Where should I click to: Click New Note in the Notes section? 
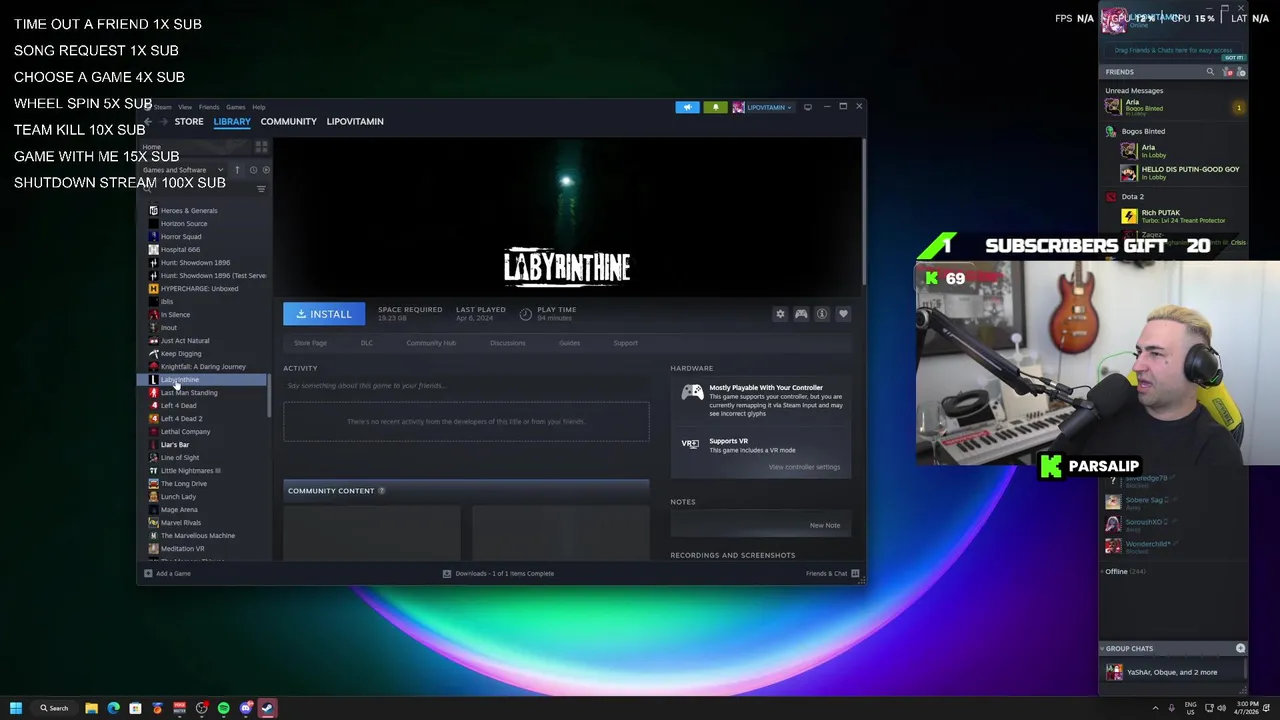825,525
